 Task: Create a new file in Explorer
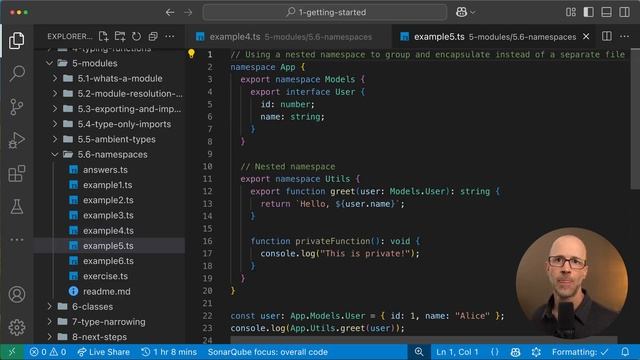(x=103, y=36)
